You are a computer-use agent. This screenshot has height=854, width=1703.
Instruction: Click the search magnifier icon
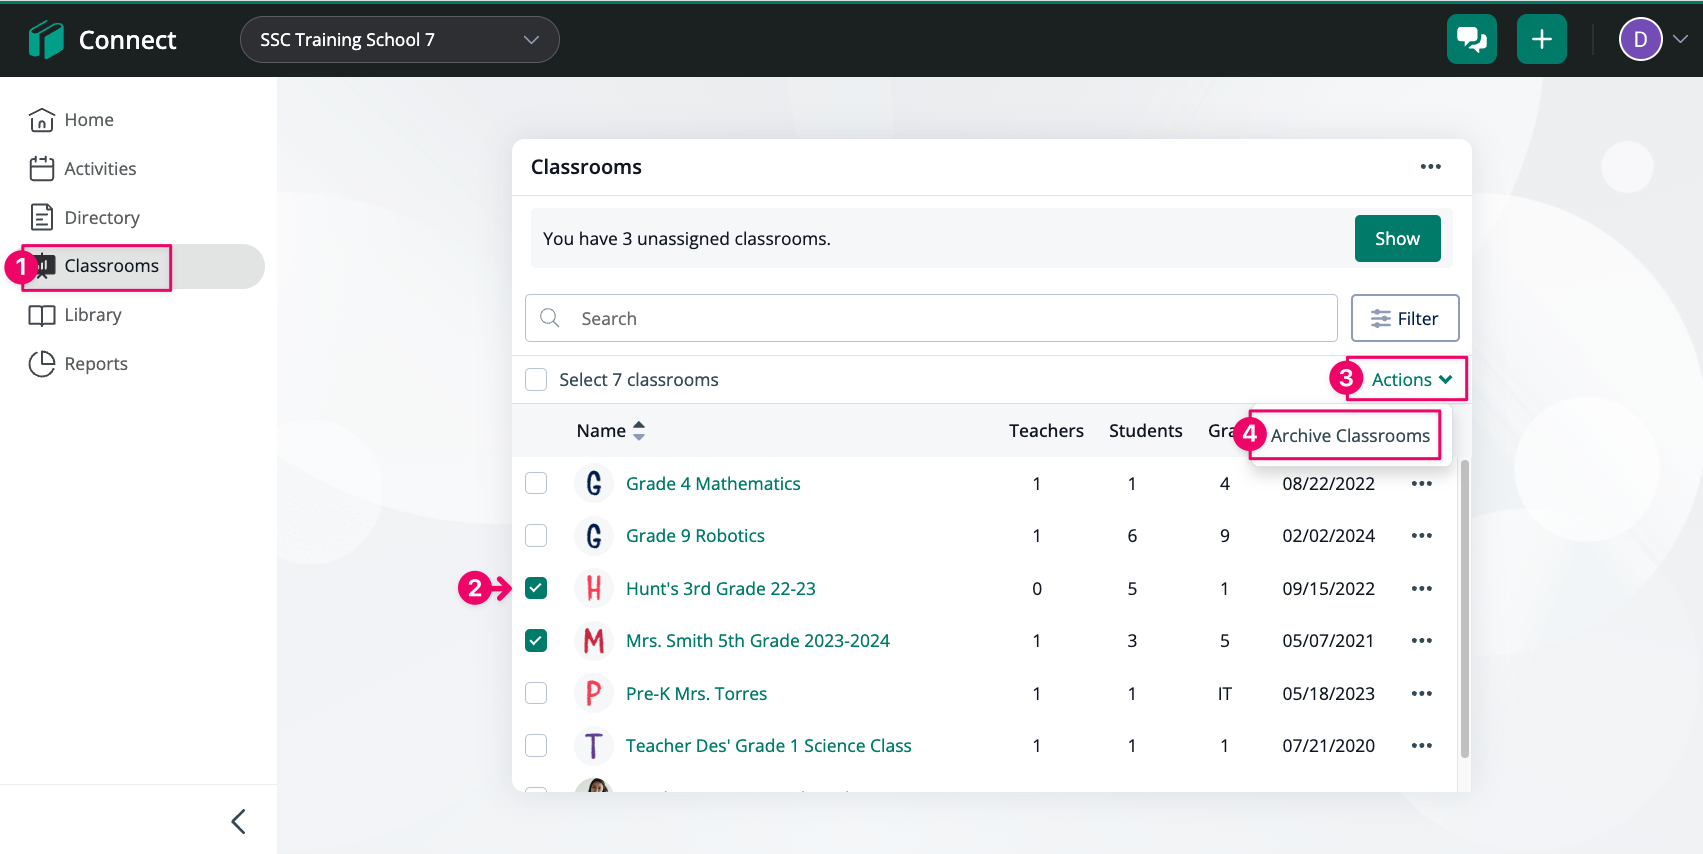coord(550,318)
